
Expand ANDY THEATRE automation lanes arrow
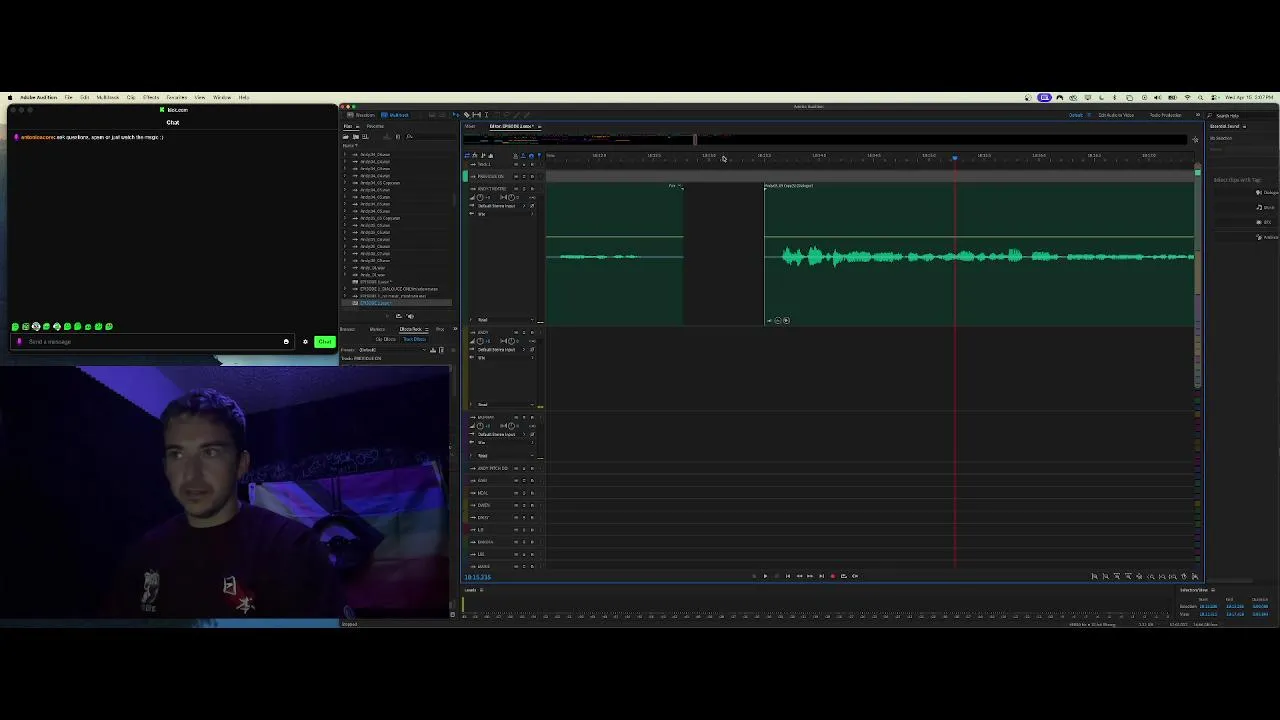point(472,319)
